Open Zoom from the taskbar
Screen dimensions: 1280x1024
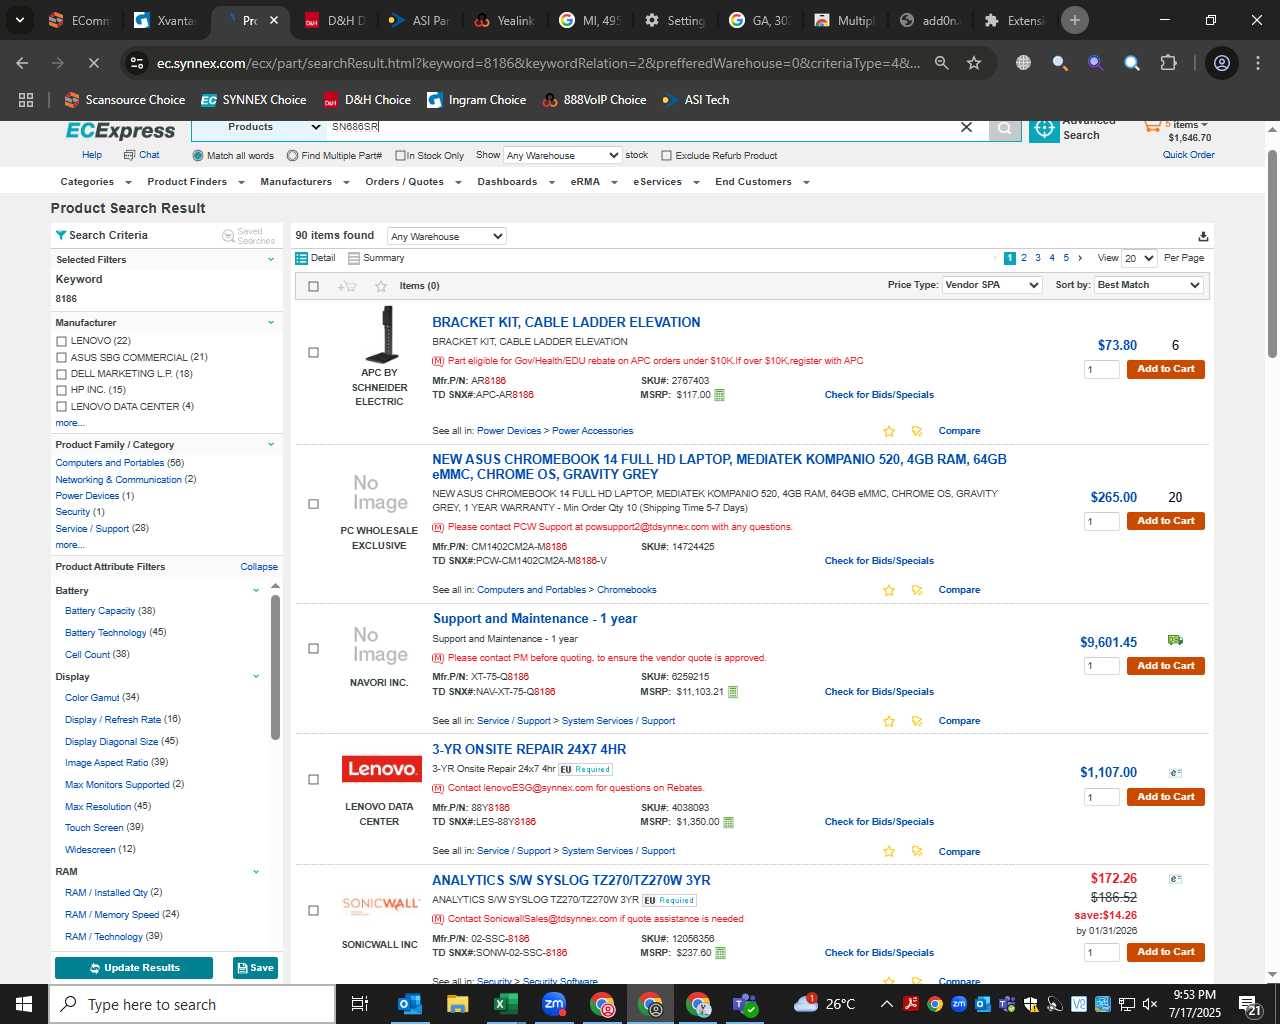554,1004
